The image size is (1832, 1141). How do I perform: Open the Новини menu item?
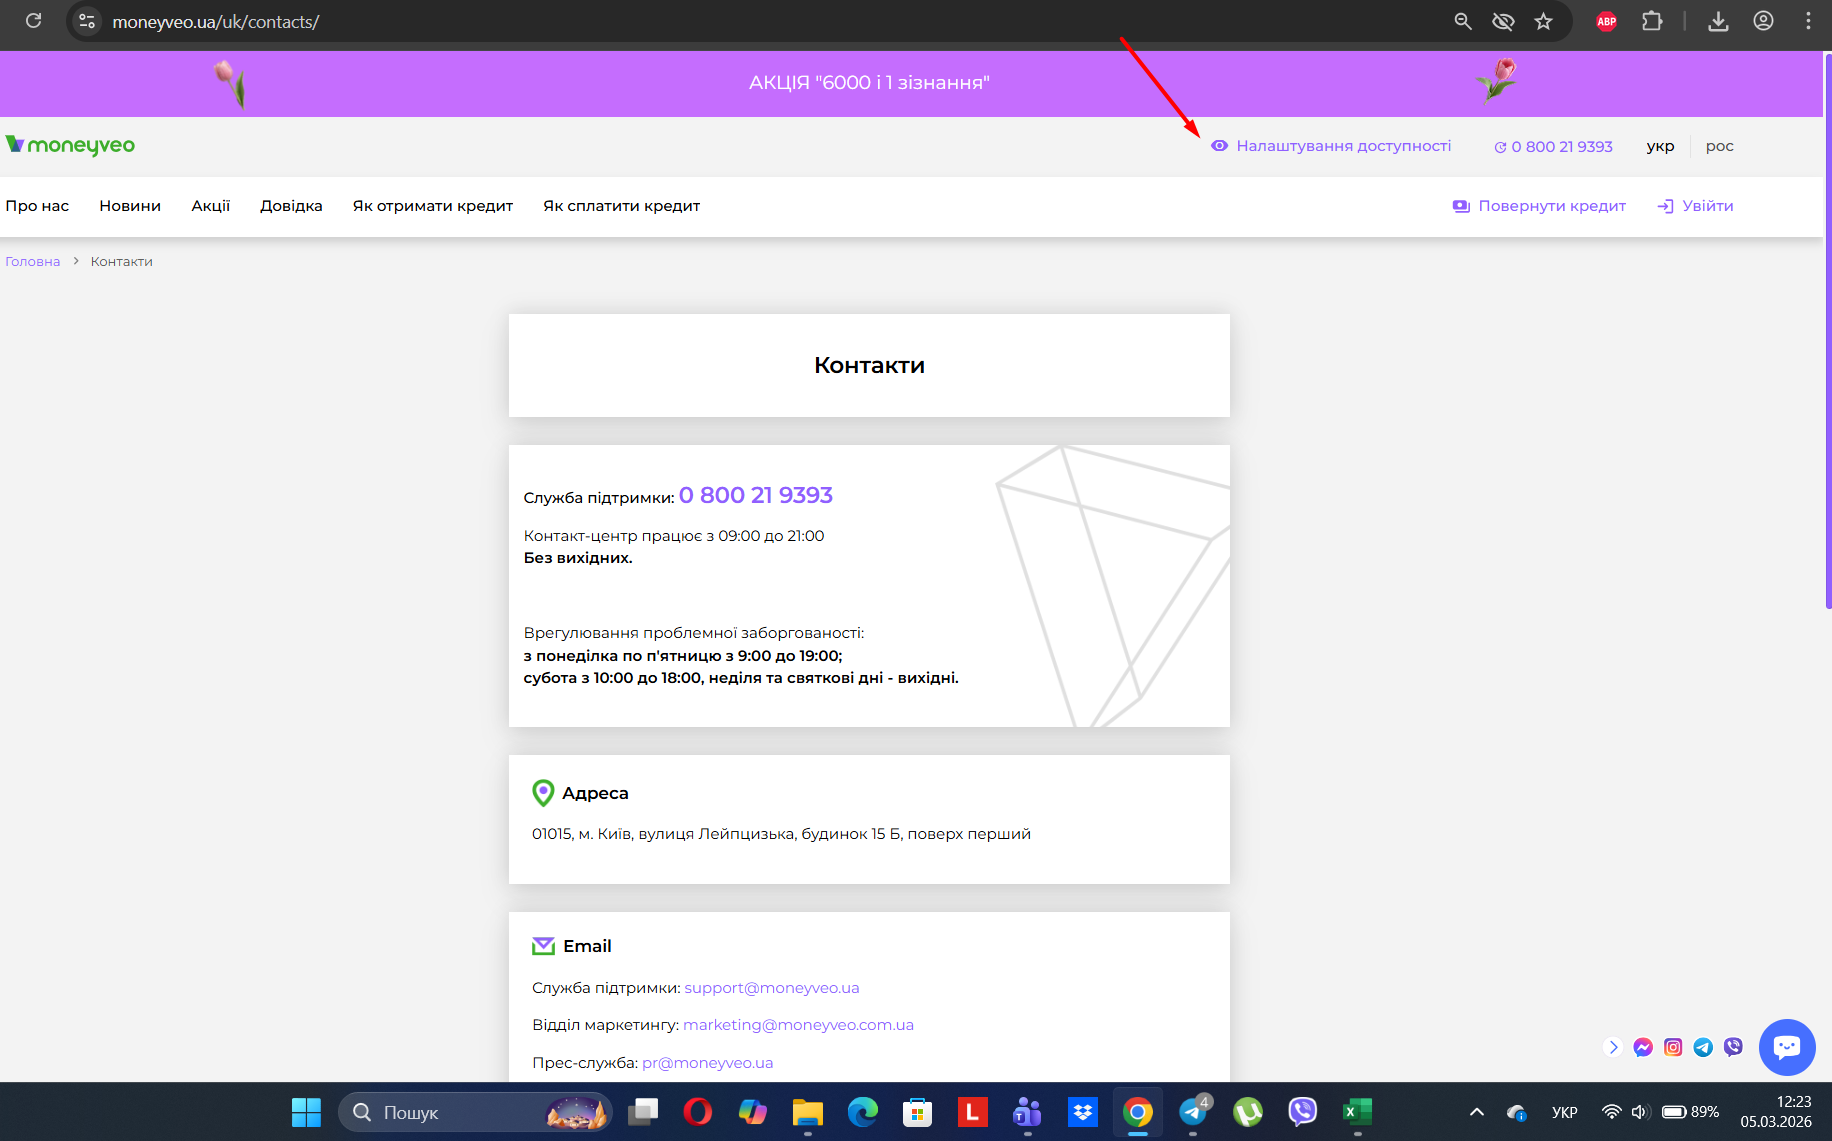[130, 206]
